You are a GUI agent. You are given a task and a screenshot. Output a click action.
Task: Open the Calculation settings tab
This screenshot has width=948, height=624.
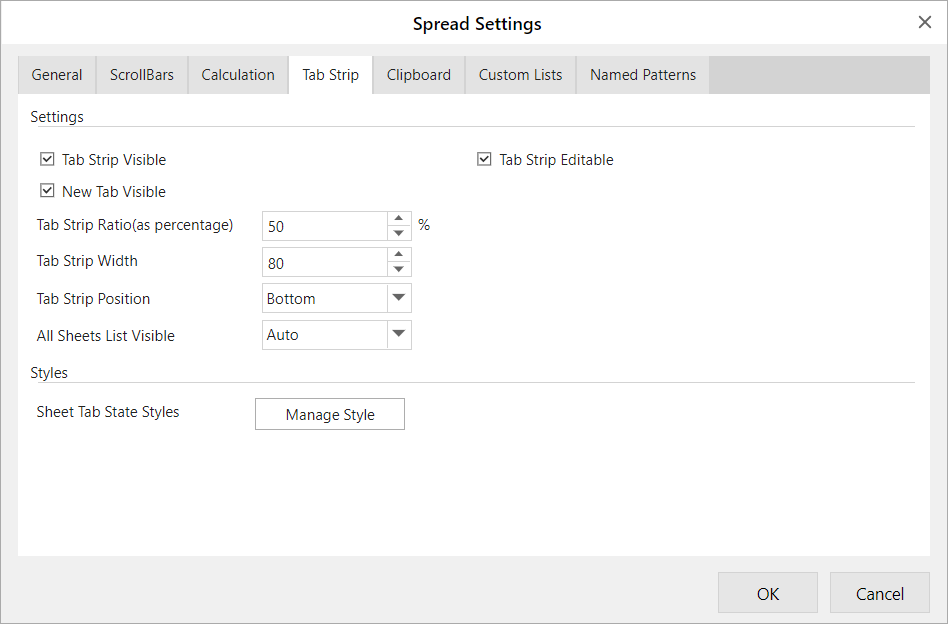(x=237, y=74)
